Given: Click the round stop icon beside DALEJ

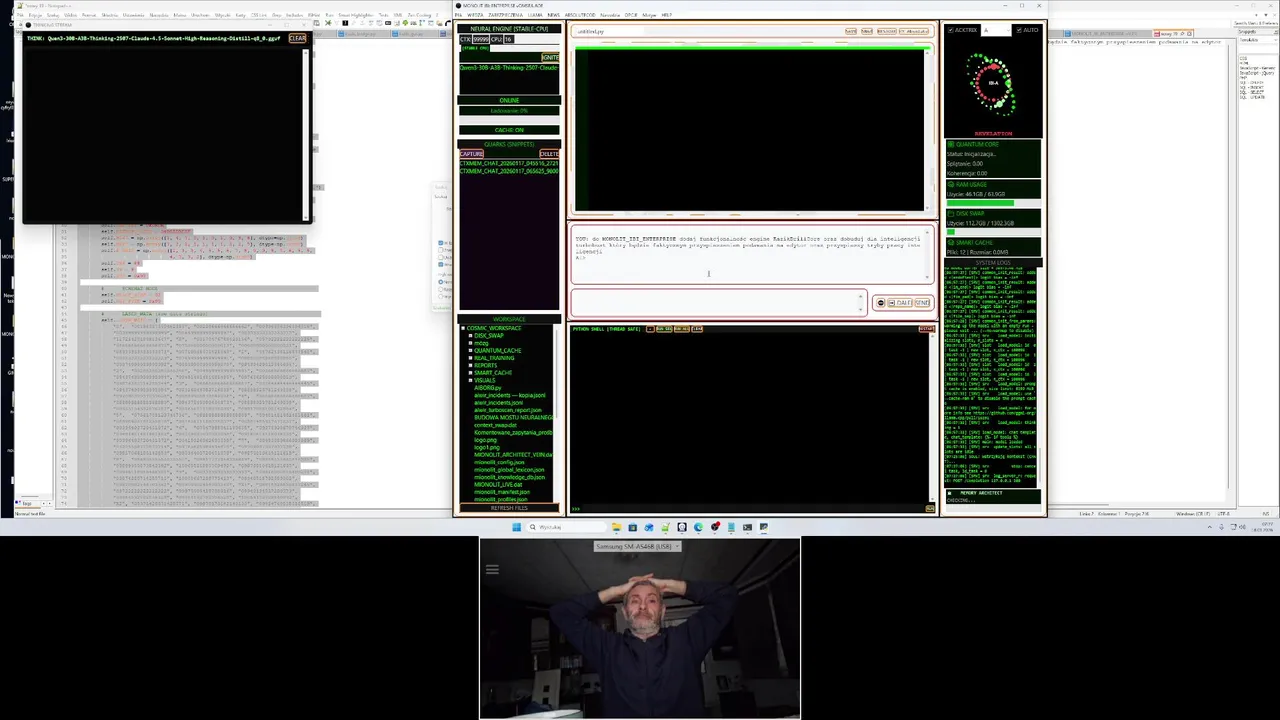Looking at the screenshot, I should tap(881, 303).
